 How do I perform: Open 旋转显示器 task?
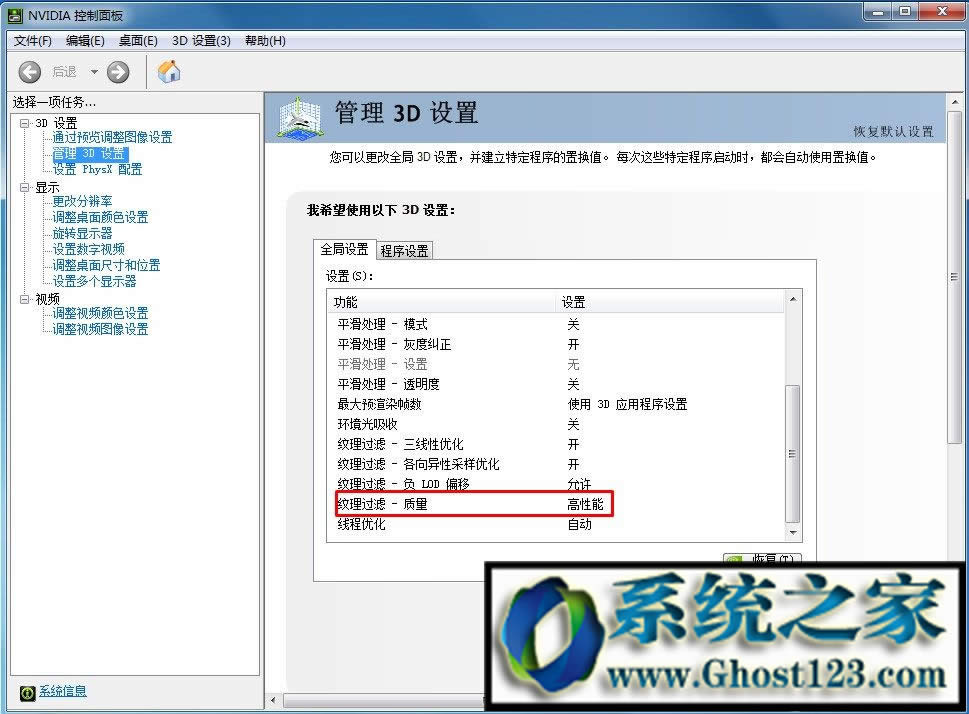(82, 233)
